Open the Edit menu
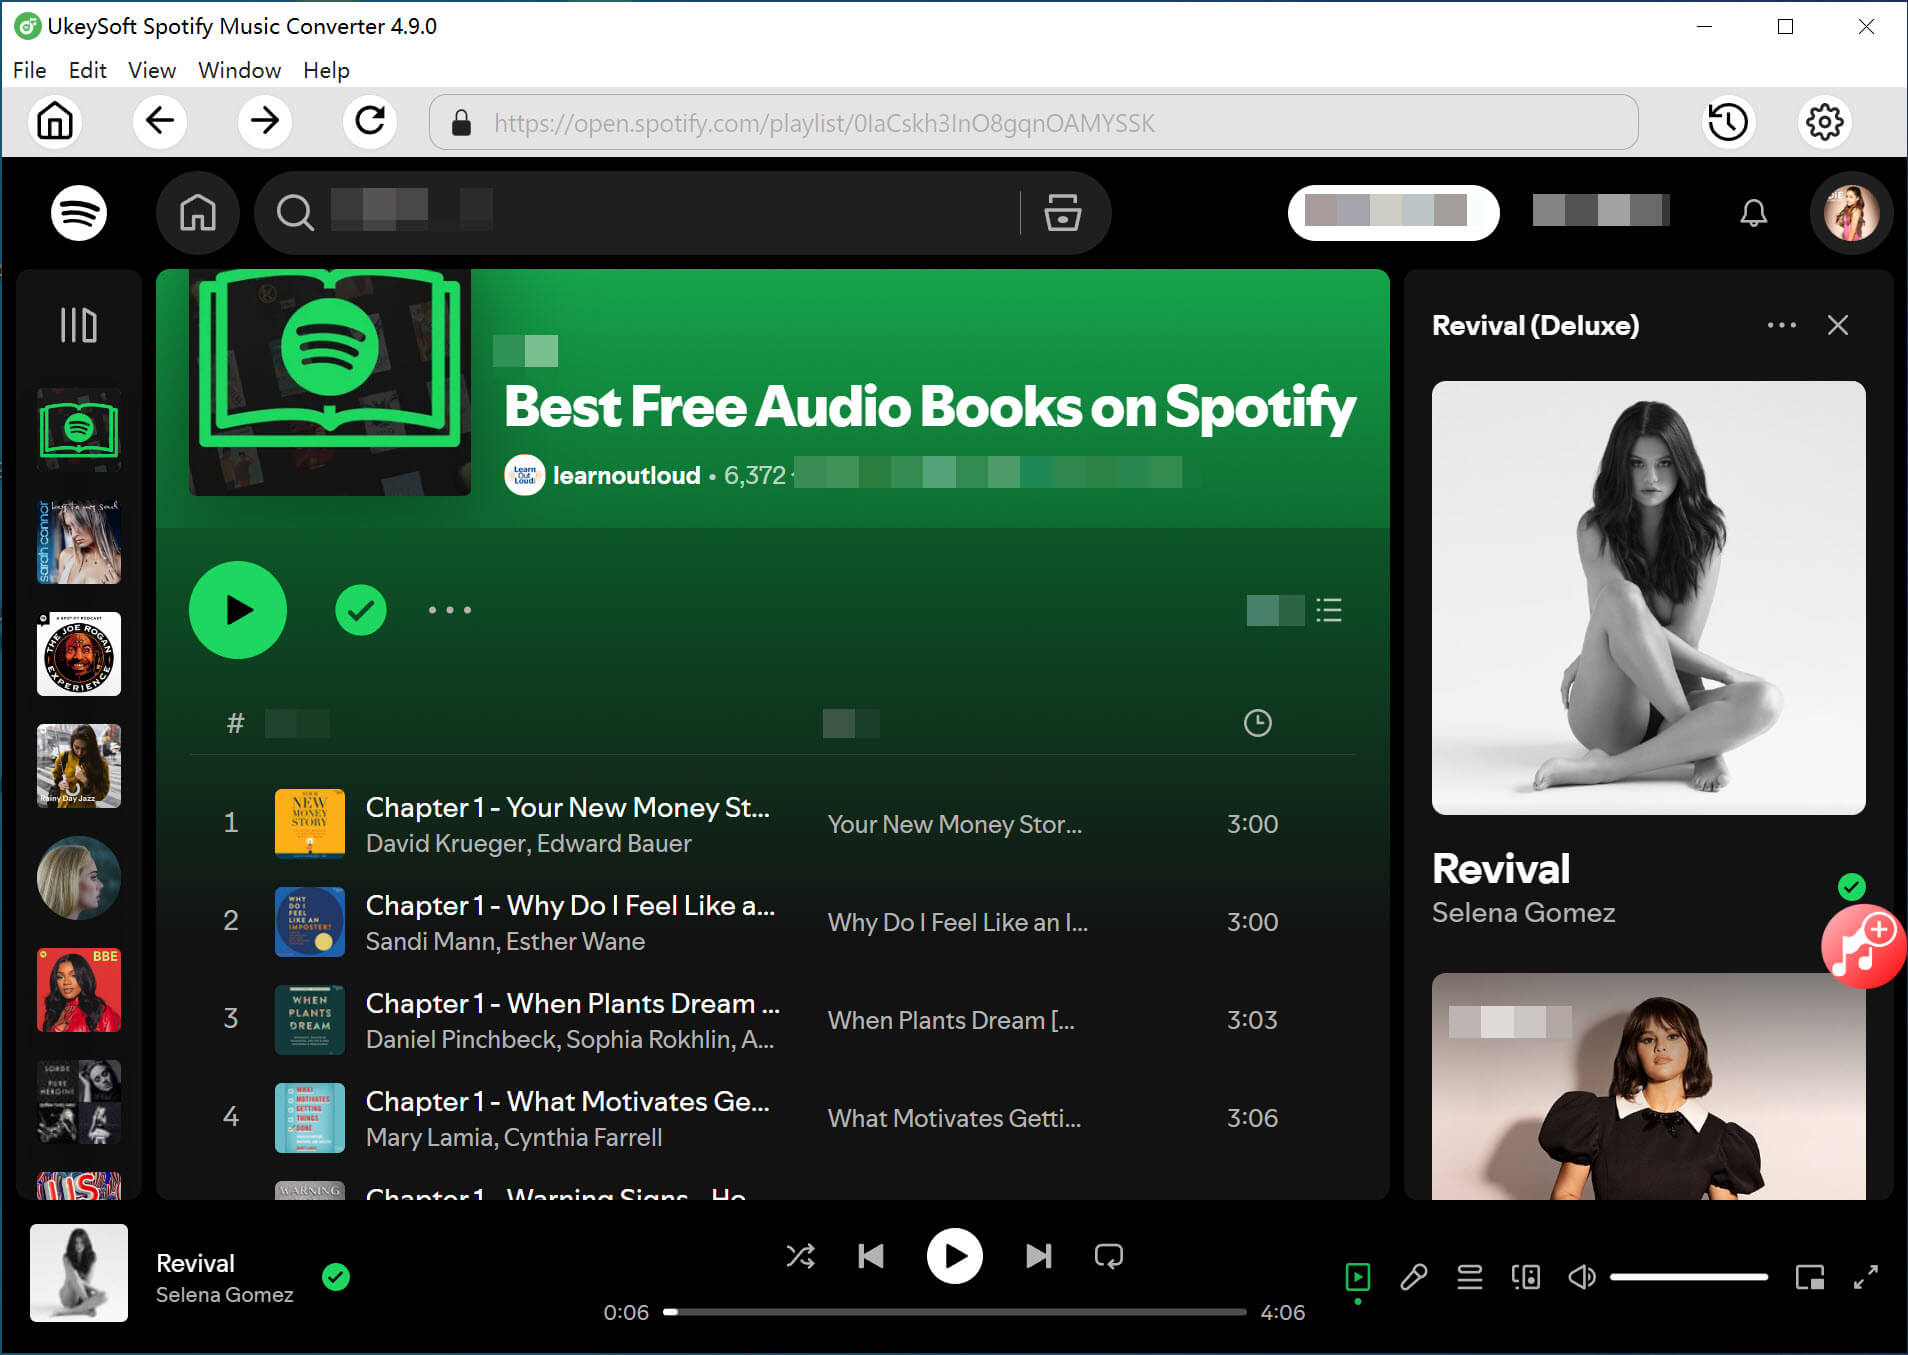Viewport: 1908px width, 1355px height. tap(87, 70)
